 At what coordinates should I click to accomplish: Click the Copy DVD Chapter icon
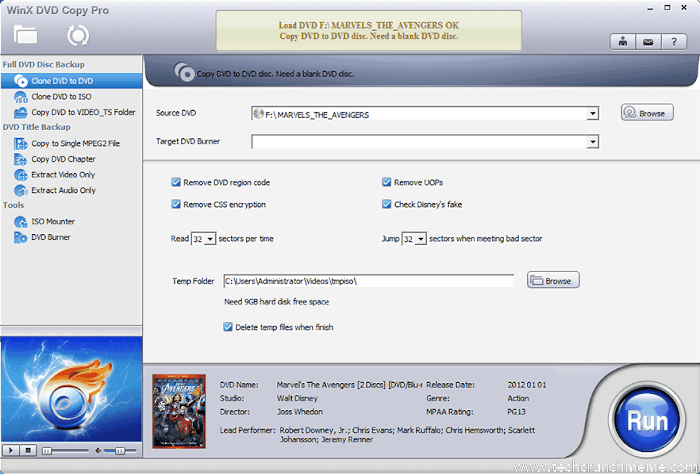tap(21, 159)
